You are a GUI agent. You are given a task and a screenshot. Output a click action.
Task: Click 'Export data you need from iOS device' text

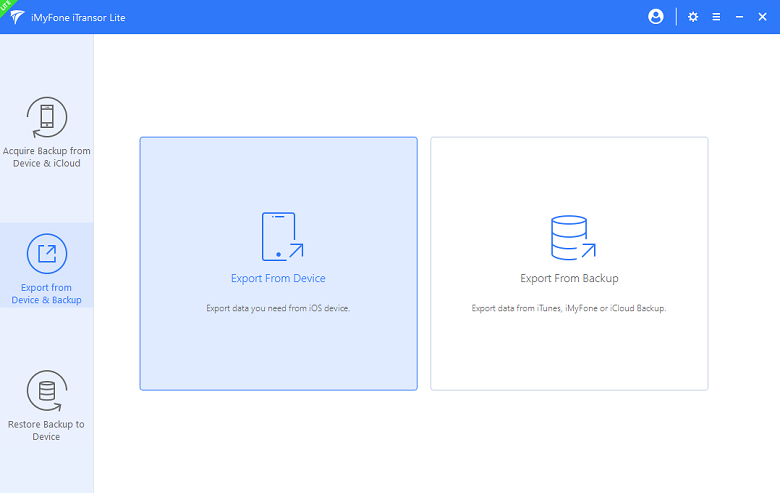click(x=278, y=308)
